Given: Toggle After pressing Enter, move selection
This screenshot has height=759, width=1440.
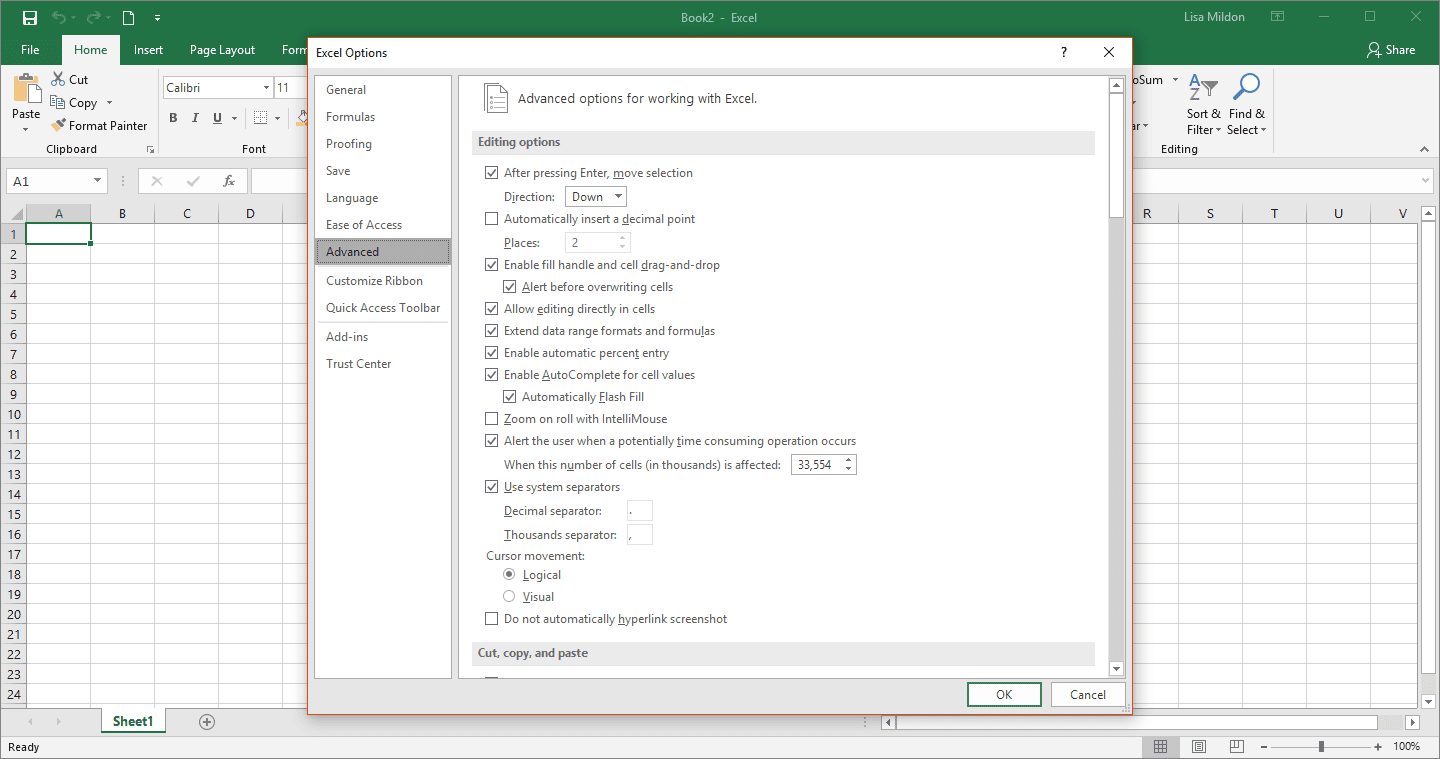Looking at the screenshot, I should pyautogui.click(x=491, y=173).
